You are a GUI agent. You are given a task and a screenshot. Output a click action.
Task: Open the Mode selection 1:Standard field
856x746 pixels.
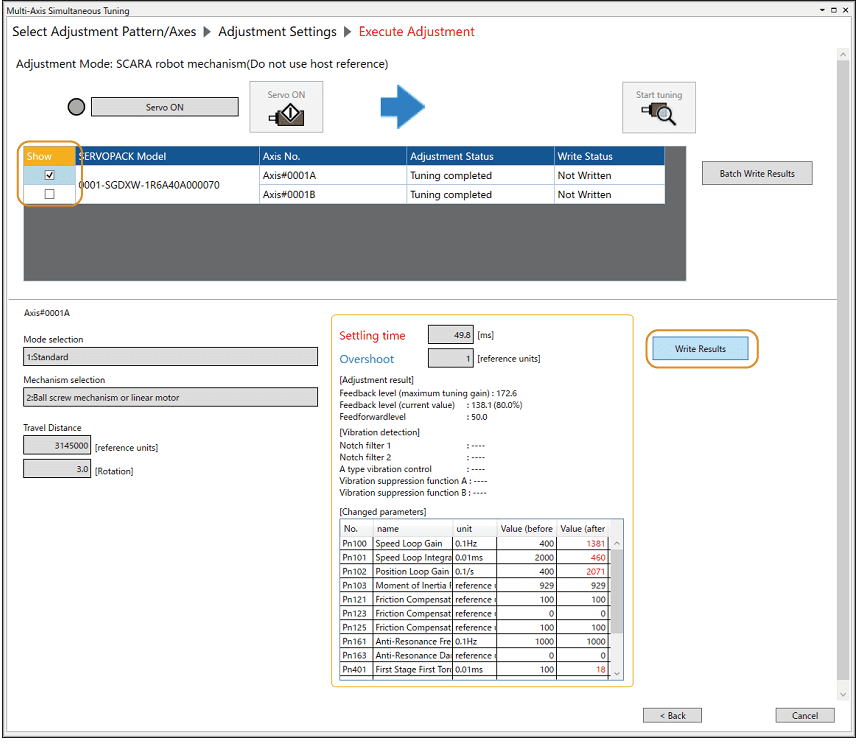[x=170, y=356]
